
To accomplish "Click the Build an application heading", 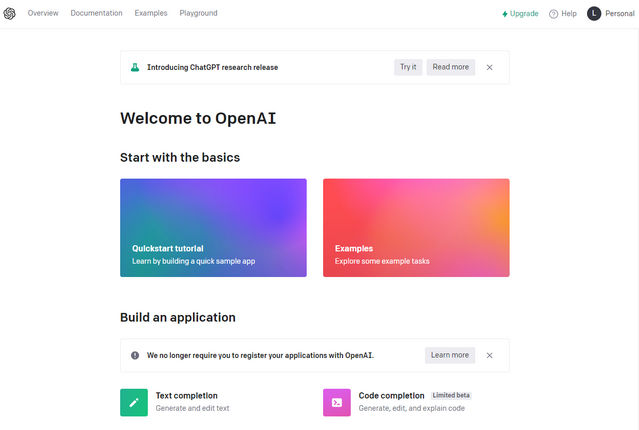I will point(178,318).
